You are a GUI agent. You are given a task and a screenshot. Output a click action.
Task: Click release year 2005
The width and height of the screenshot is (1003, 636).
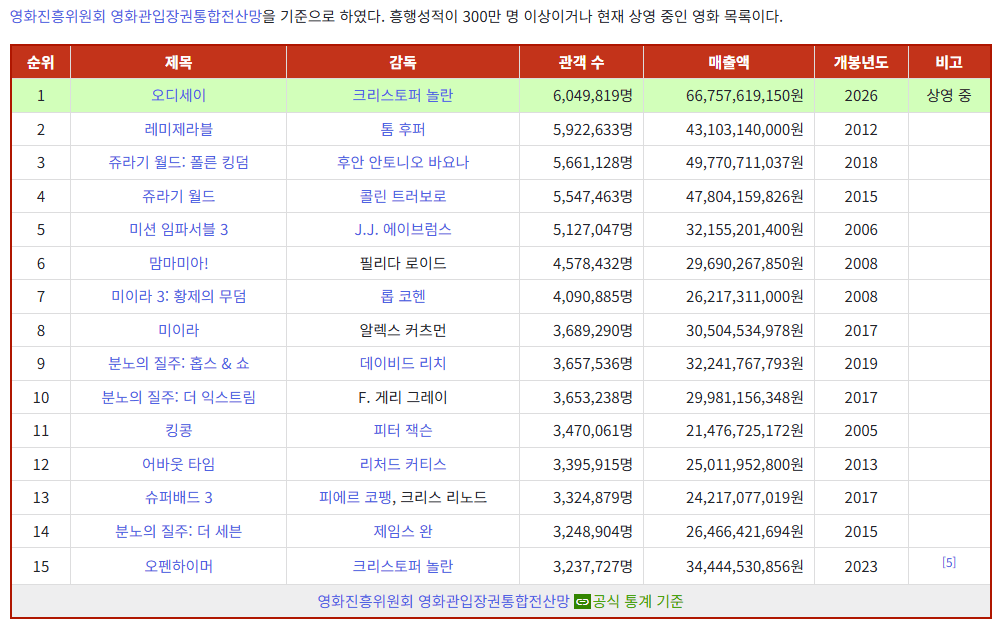861,431
